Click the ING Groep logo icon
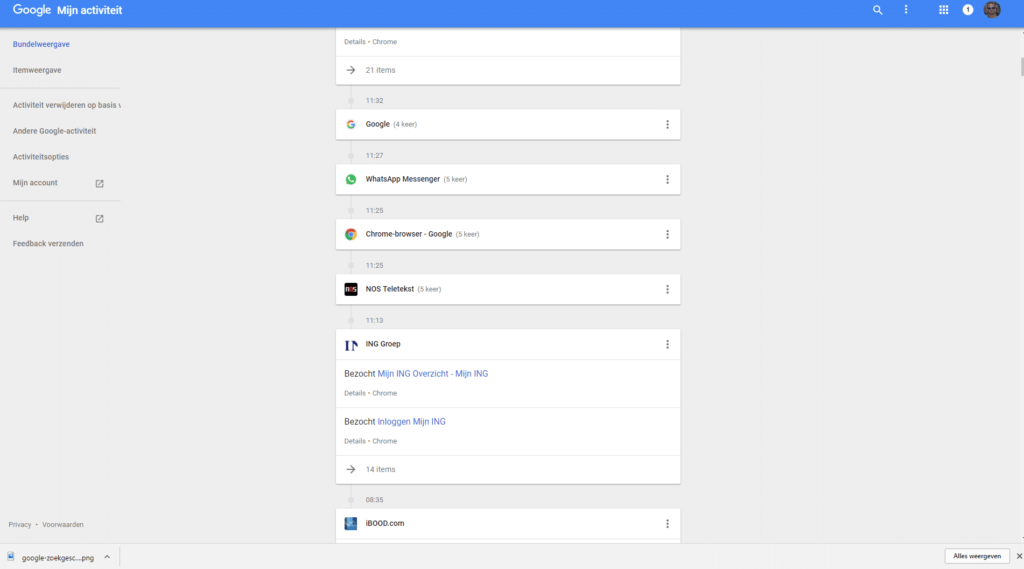 click(351, 344)
